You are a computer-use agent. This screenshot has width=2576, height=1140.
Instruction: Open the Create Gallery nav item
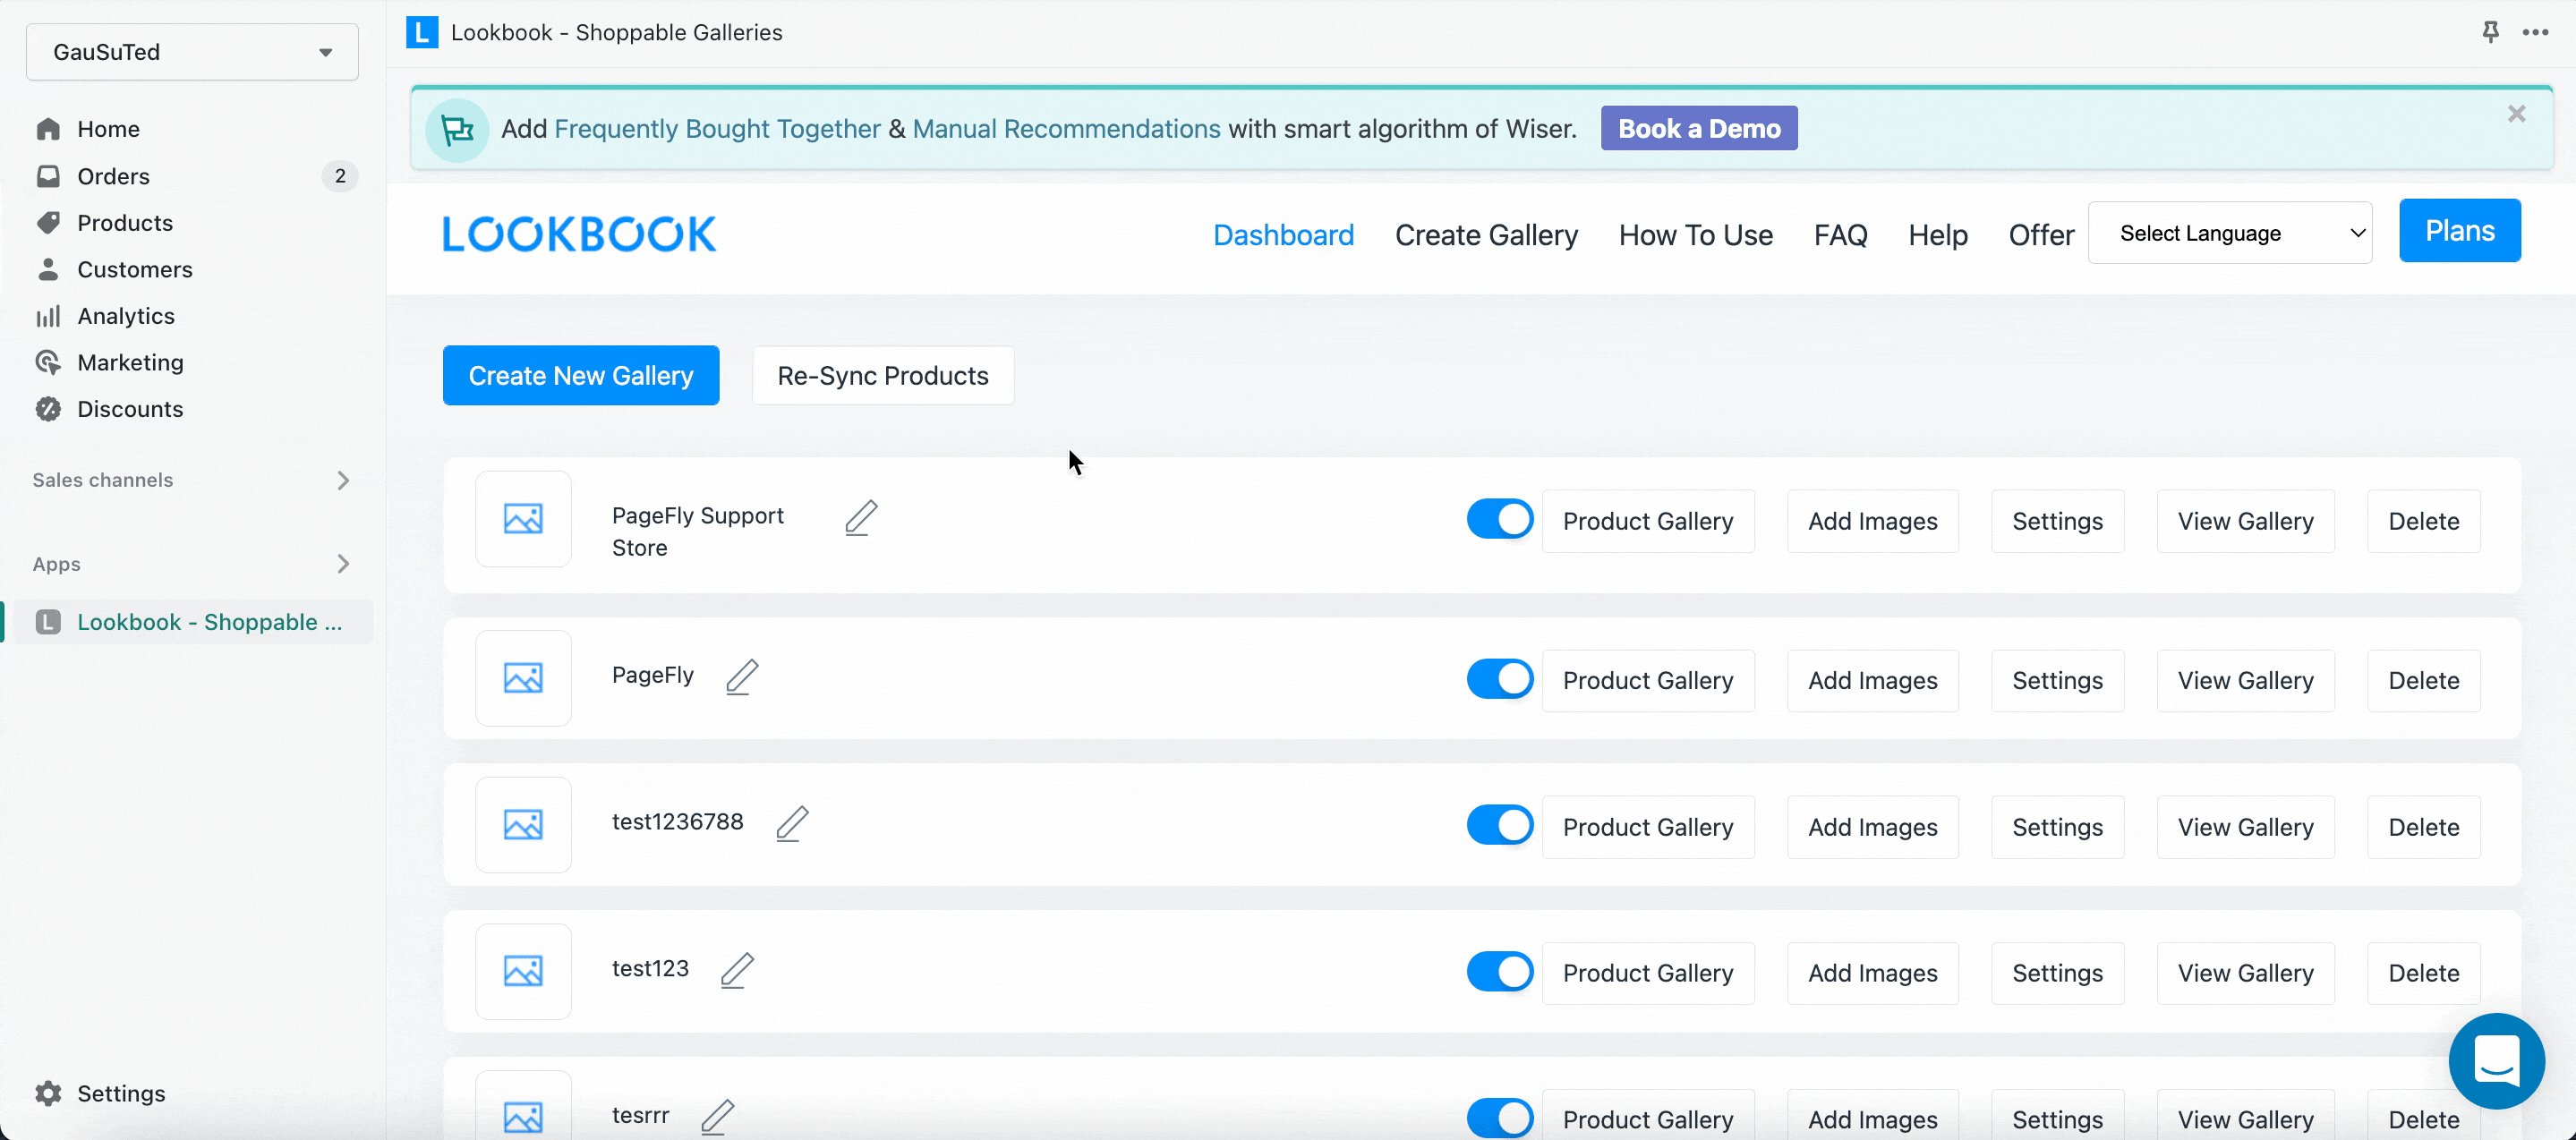tap(1486, 235)
